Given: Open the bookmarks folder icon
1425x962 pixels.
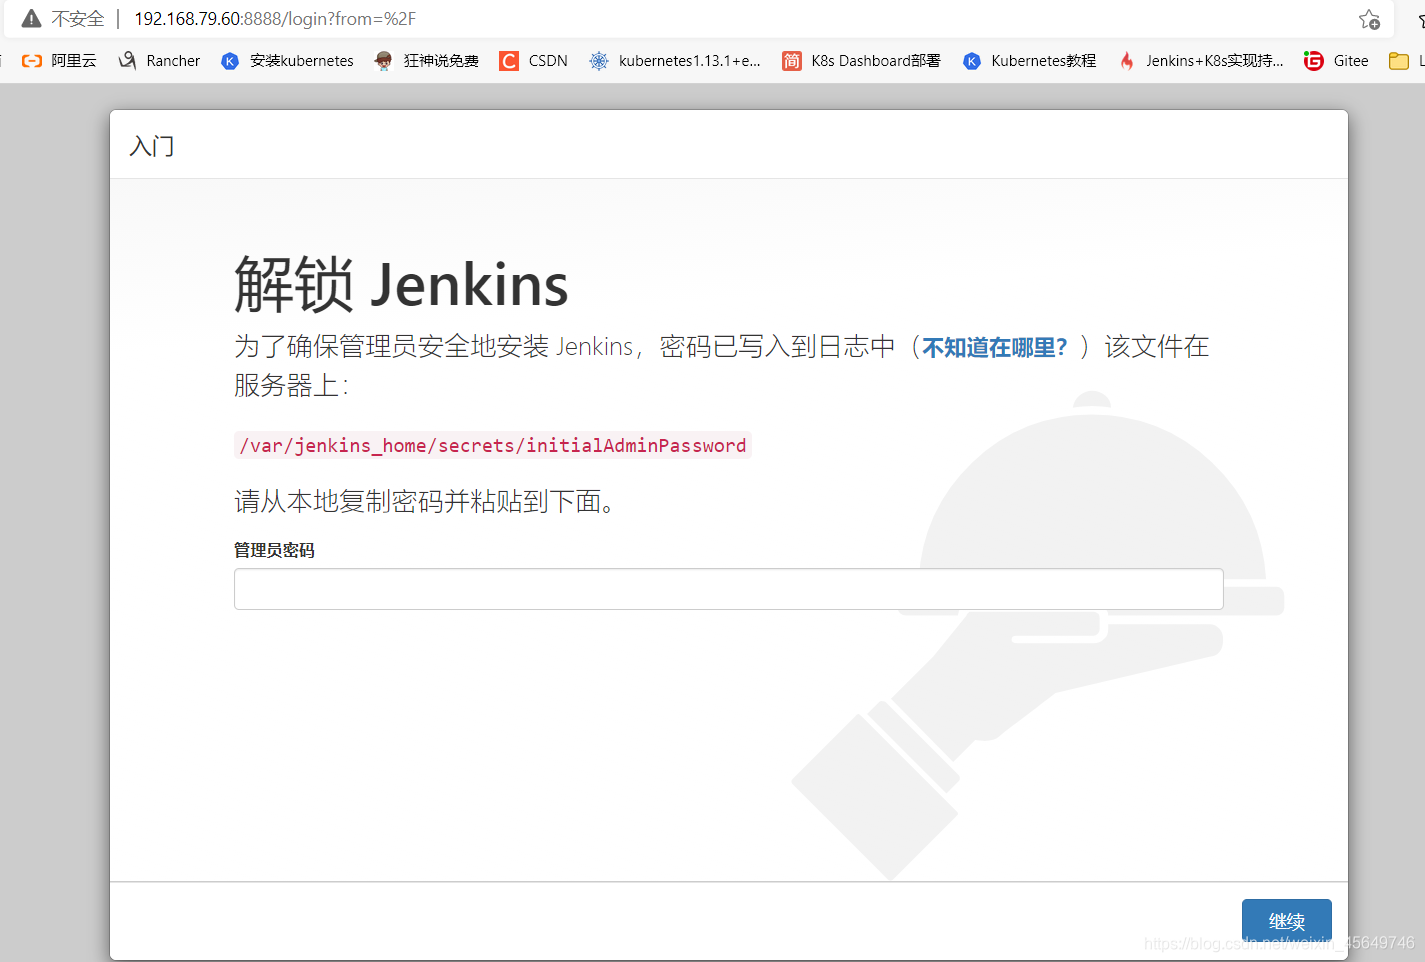Looking at the screenshot, I should (1399, 61).
